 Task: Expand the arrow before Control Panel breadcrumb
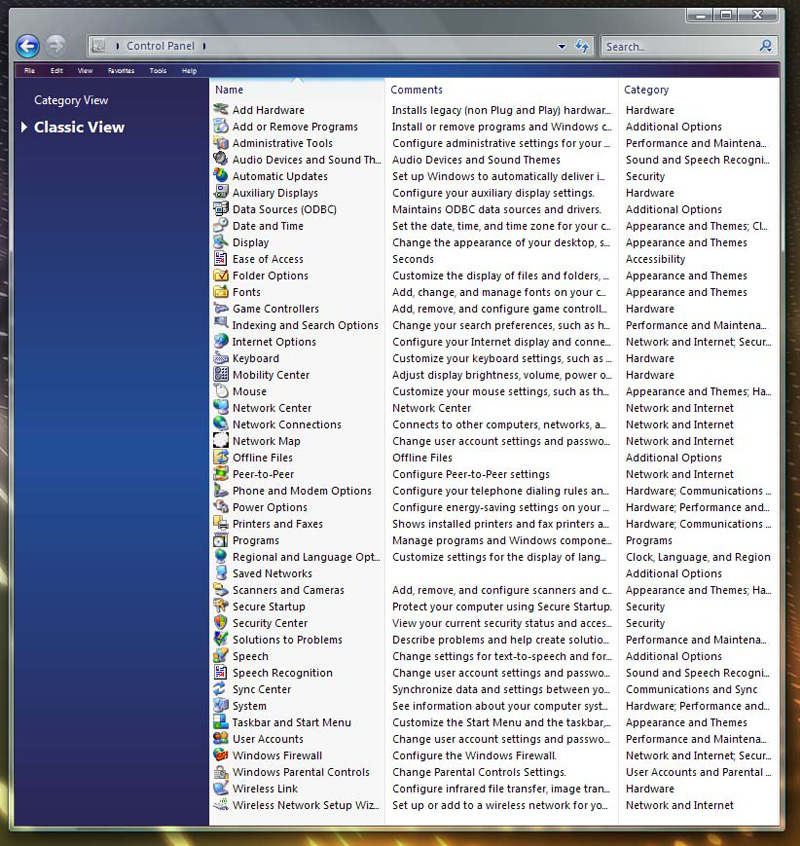pos(118,46)
